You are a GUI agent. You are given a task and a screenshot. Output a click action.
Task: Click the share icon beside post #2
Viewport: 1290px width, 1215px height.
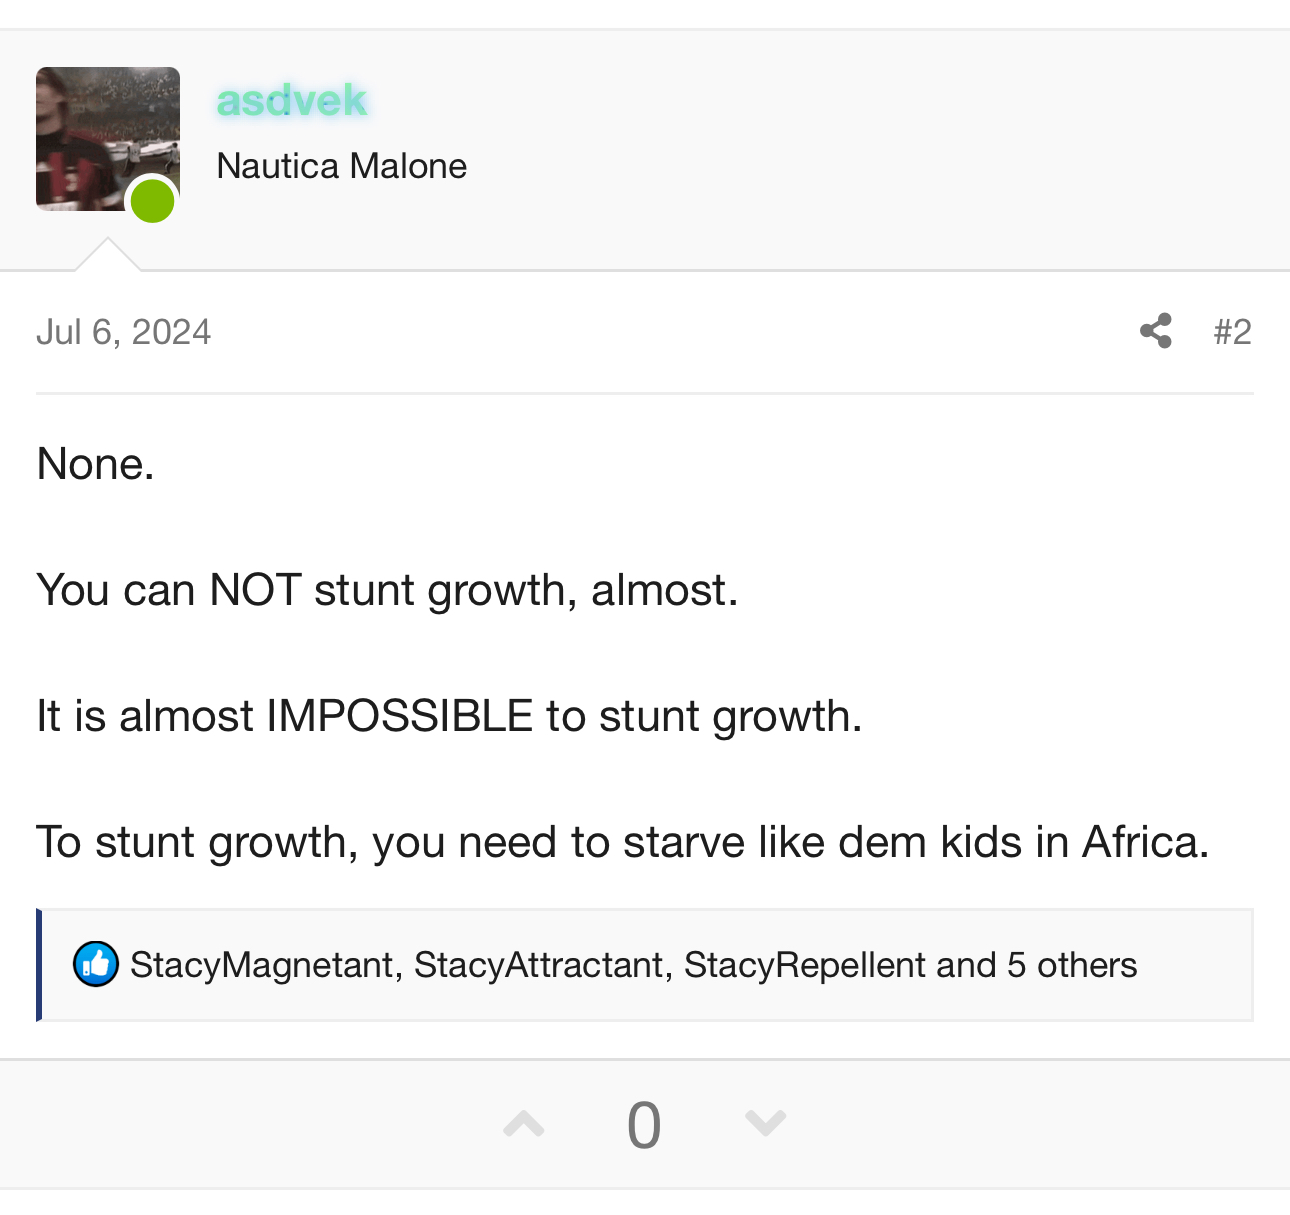click(1156, 331)
